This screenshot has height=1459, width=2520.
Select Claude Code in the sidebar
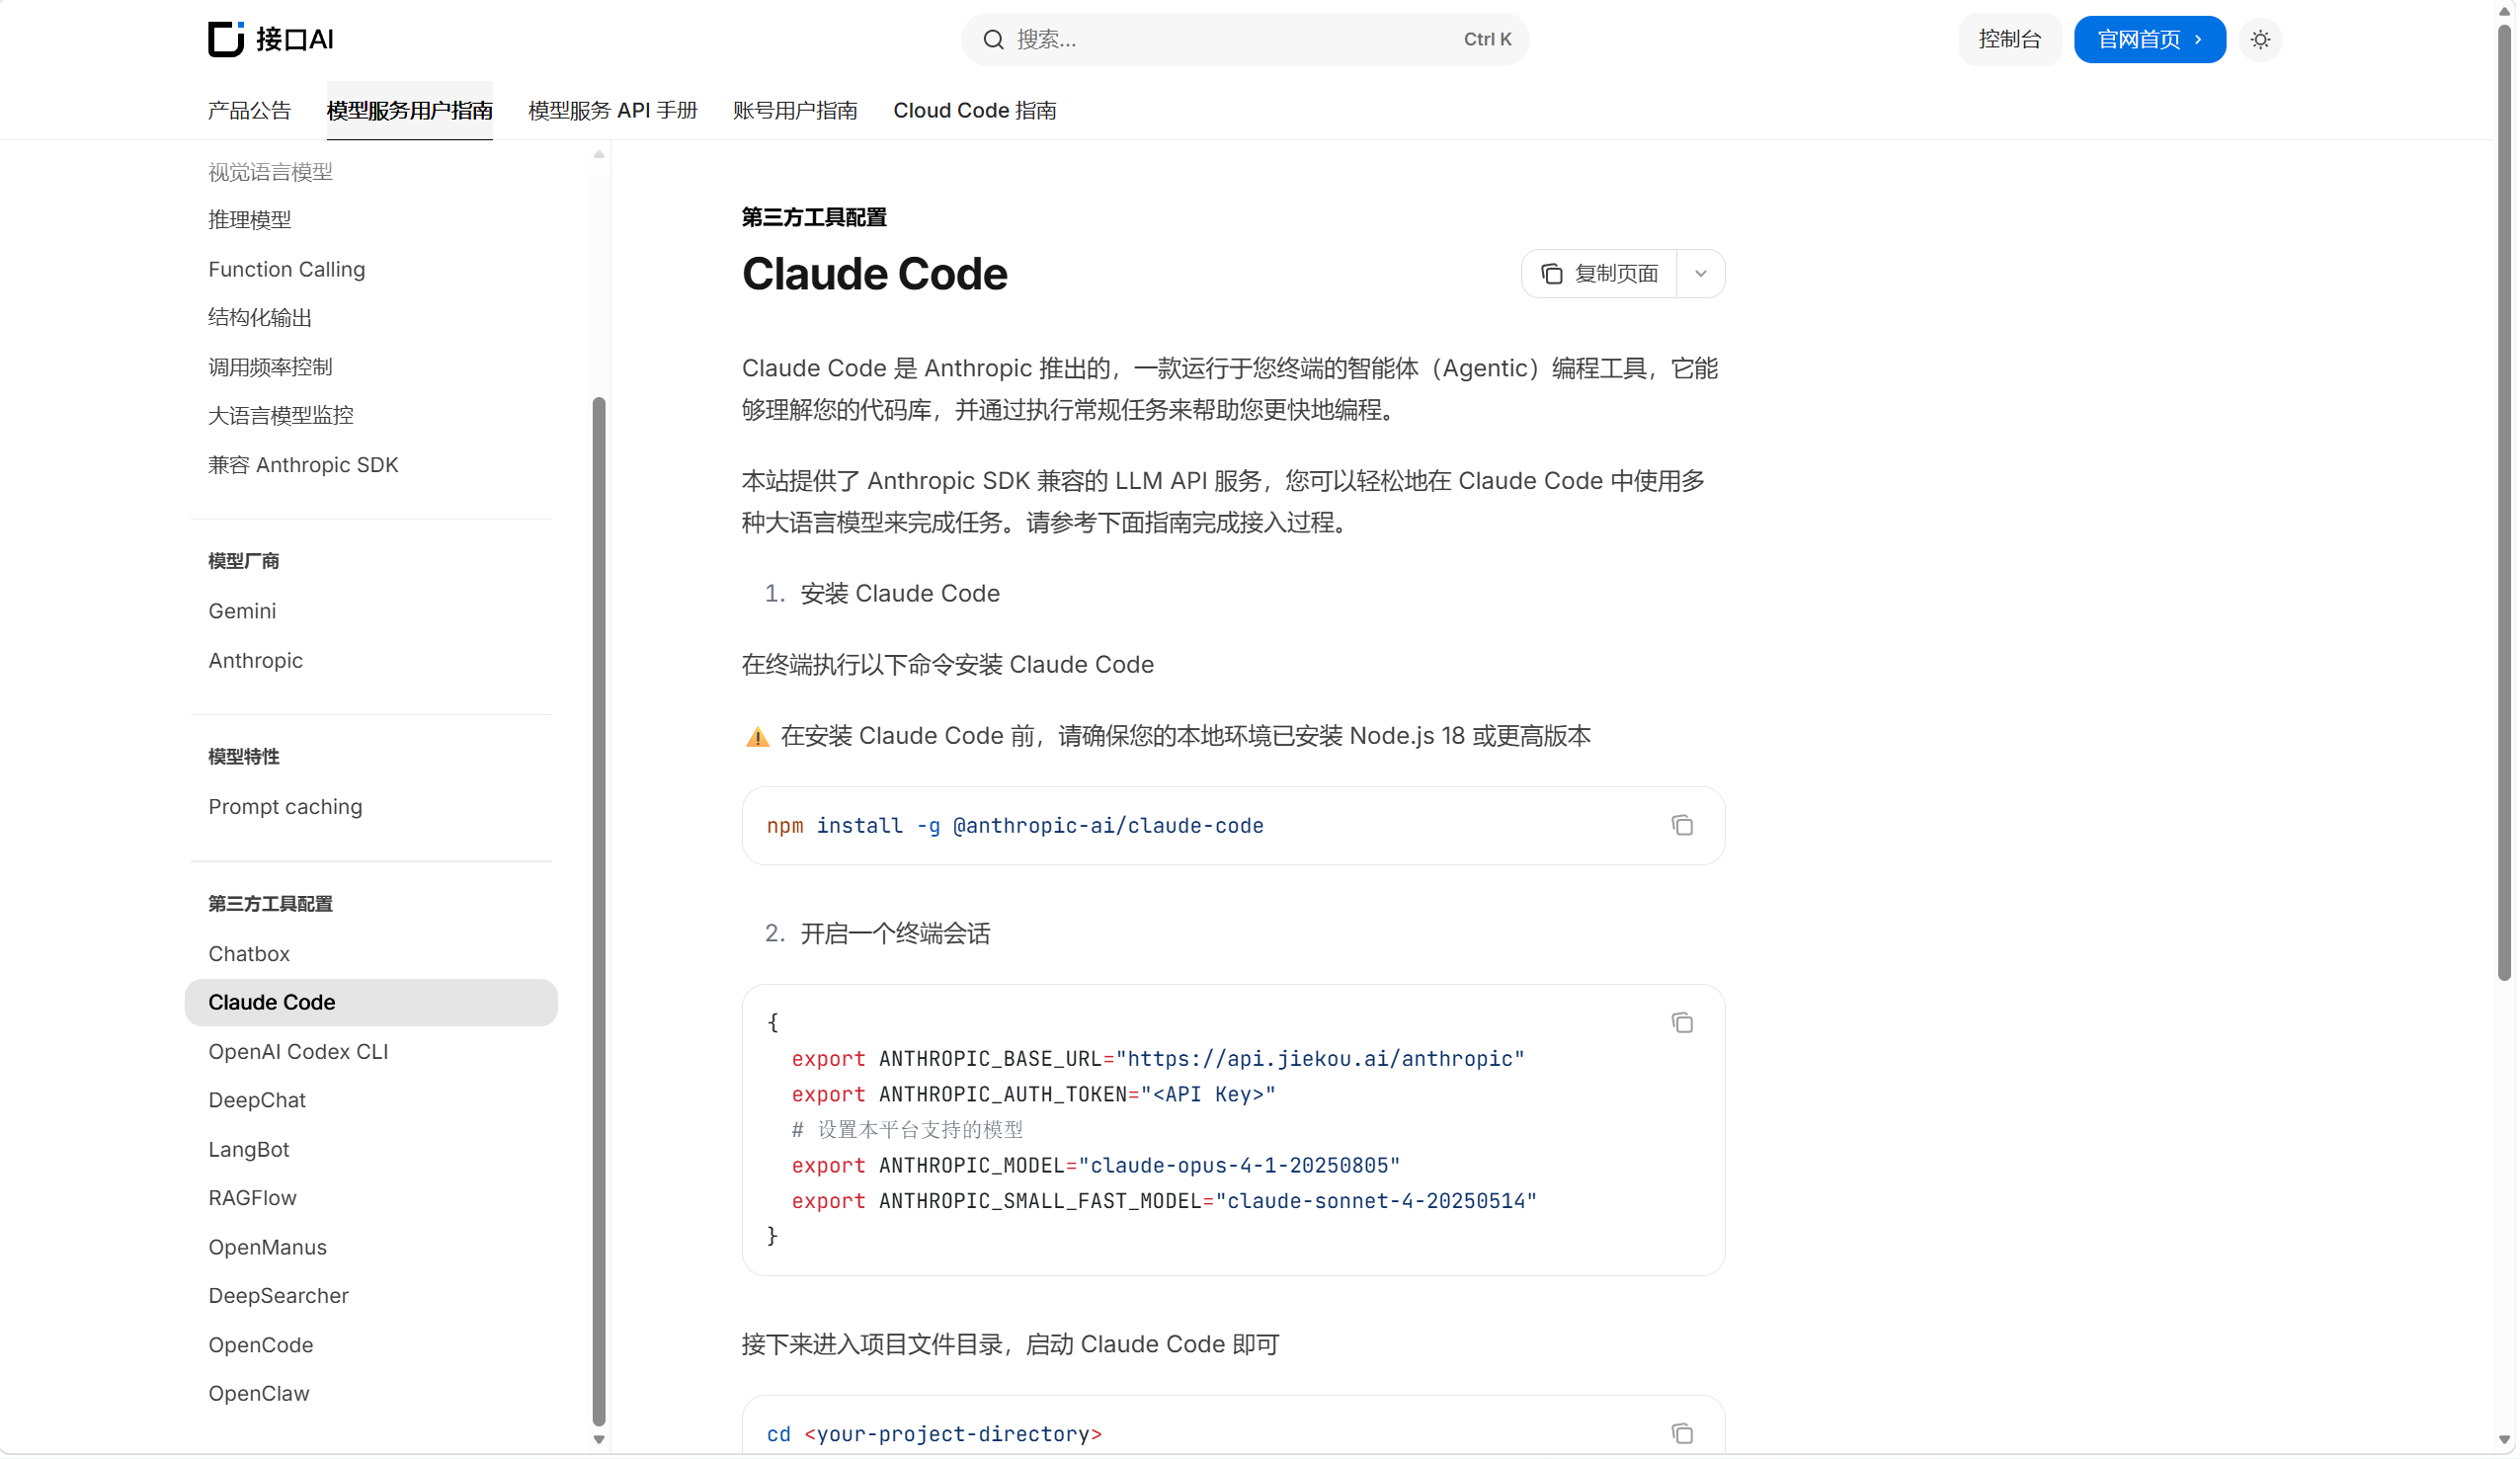[372, 1003]
